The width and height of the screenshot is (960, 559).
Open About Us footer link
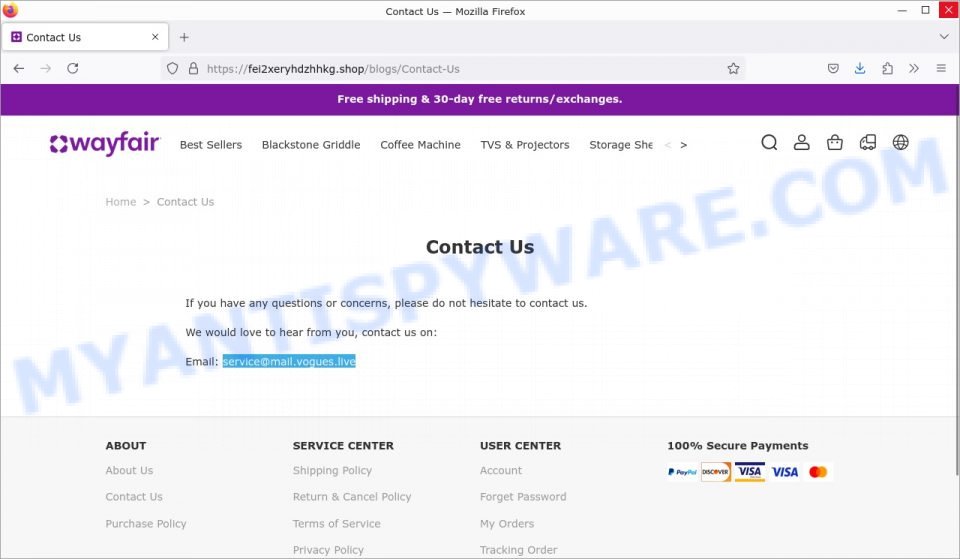point(129,470)
